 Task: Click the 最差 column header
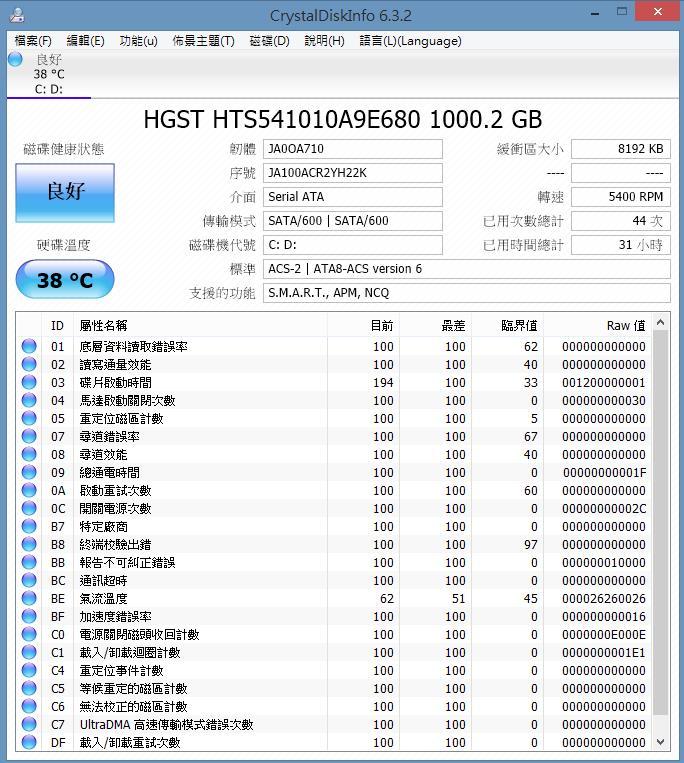pyautogui.click(x=435, y=325)
